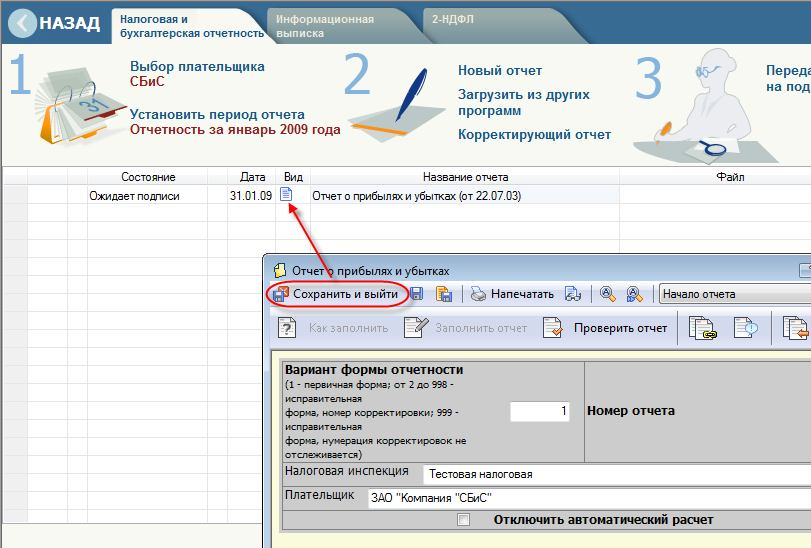
Task: Click the Заполнить отчет pencil icon
Action: (x=416, y=328)
